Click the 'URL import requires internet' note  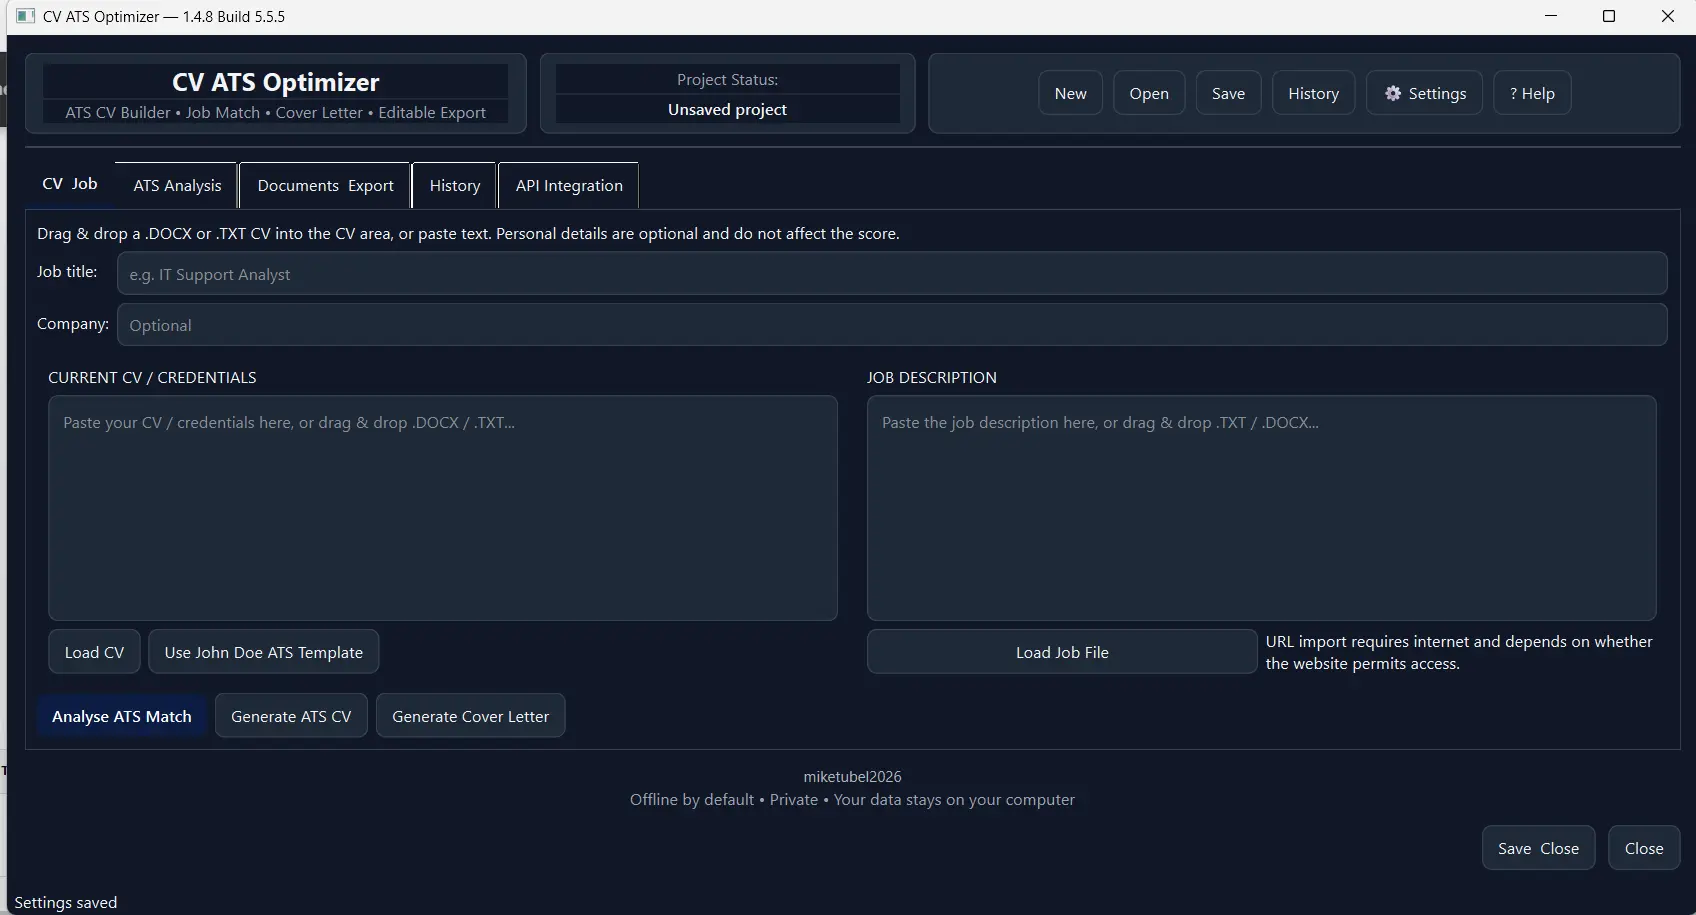click(1459, 652)
